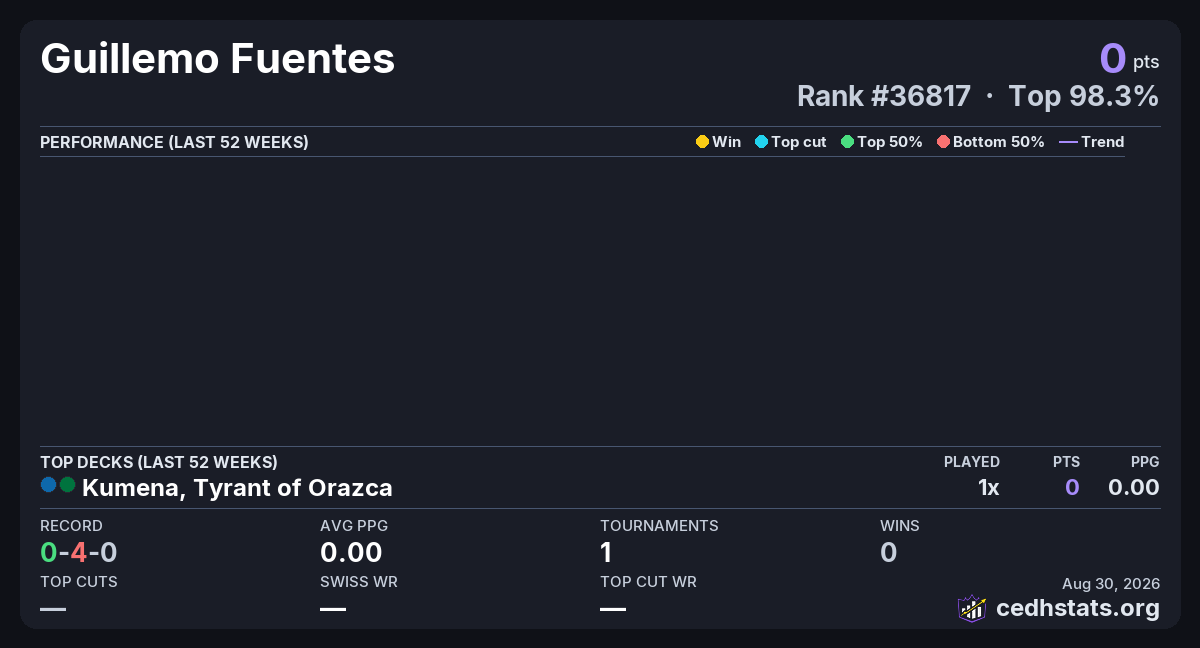This screenshot has width=1200, height=648.
Task: Click the Performance (Last 52 Weeks) header
Action: 174,142
